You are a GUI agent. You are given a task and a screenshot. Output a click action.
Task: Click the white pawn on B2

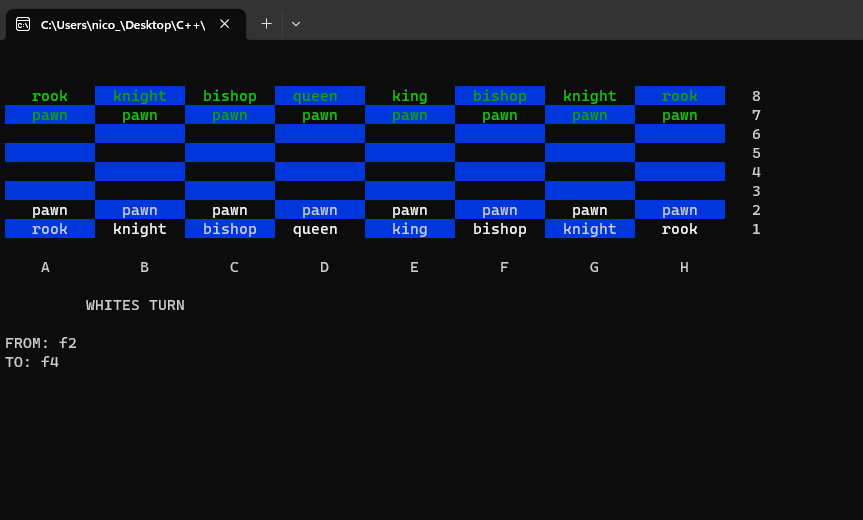(140, 211)
